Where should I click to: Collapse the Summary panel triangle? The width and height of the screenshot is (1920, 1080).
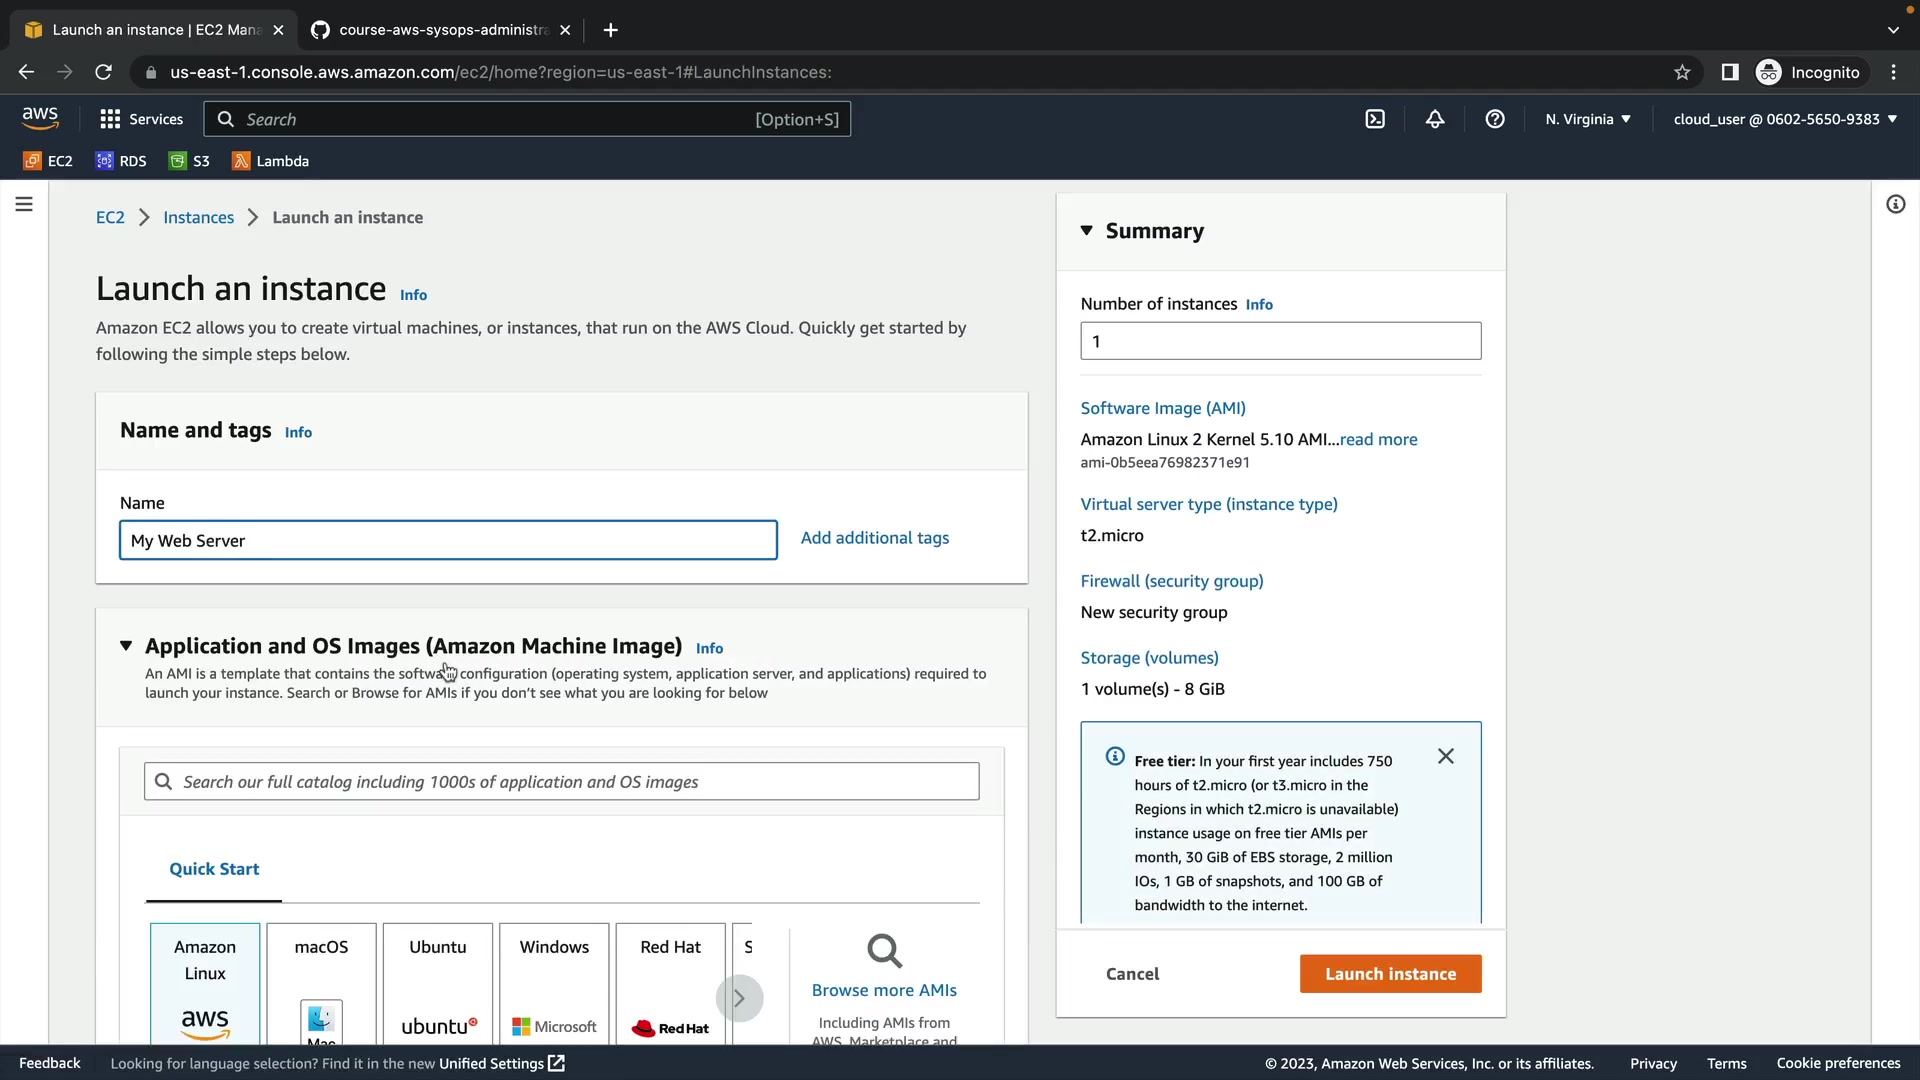[x=1087, y=231]
